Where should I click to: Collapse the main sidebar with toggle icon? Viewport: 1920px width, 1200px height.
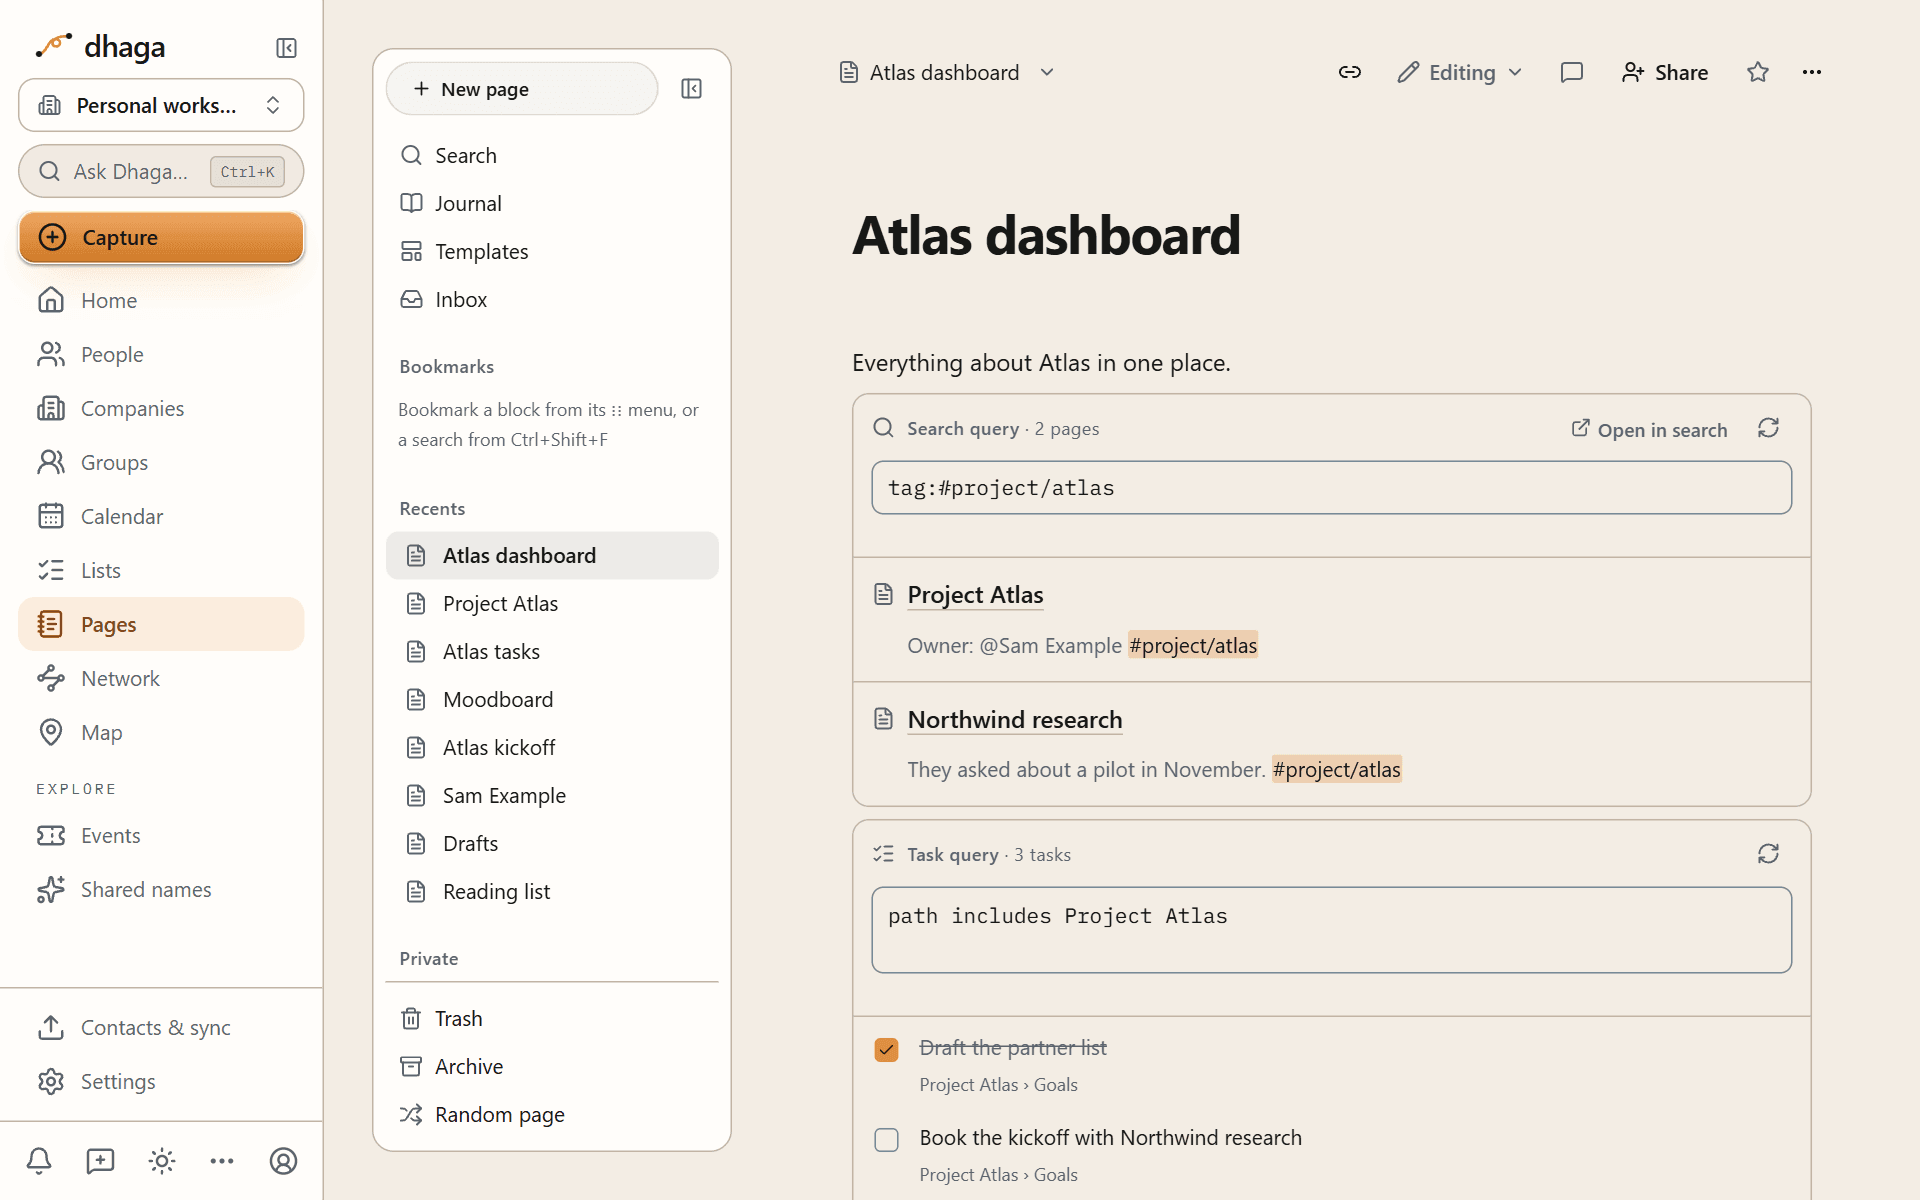tap(286, 48)
